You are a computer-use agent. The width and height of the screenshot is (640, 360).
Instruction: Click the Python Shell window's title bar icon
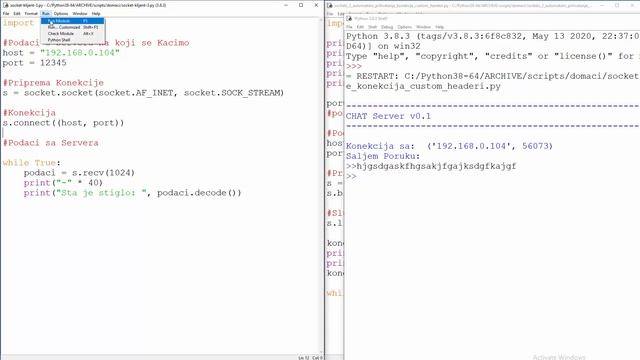pyautogui.click(x=349, y=19)
